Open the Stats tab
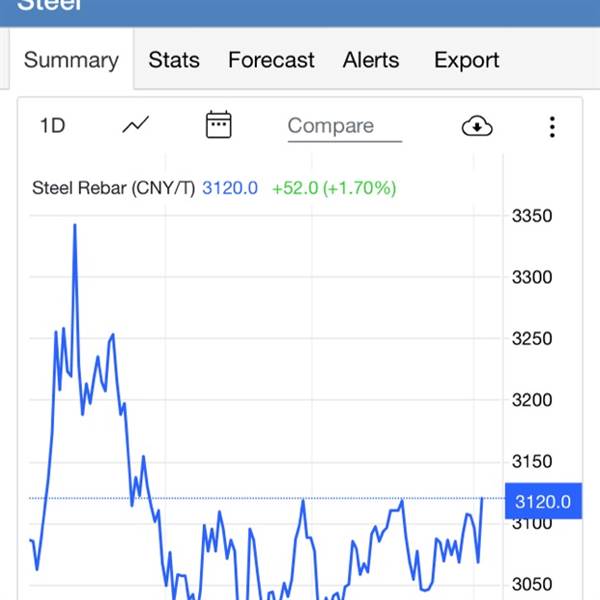600x600 pixels. click(x=174, y=60)
